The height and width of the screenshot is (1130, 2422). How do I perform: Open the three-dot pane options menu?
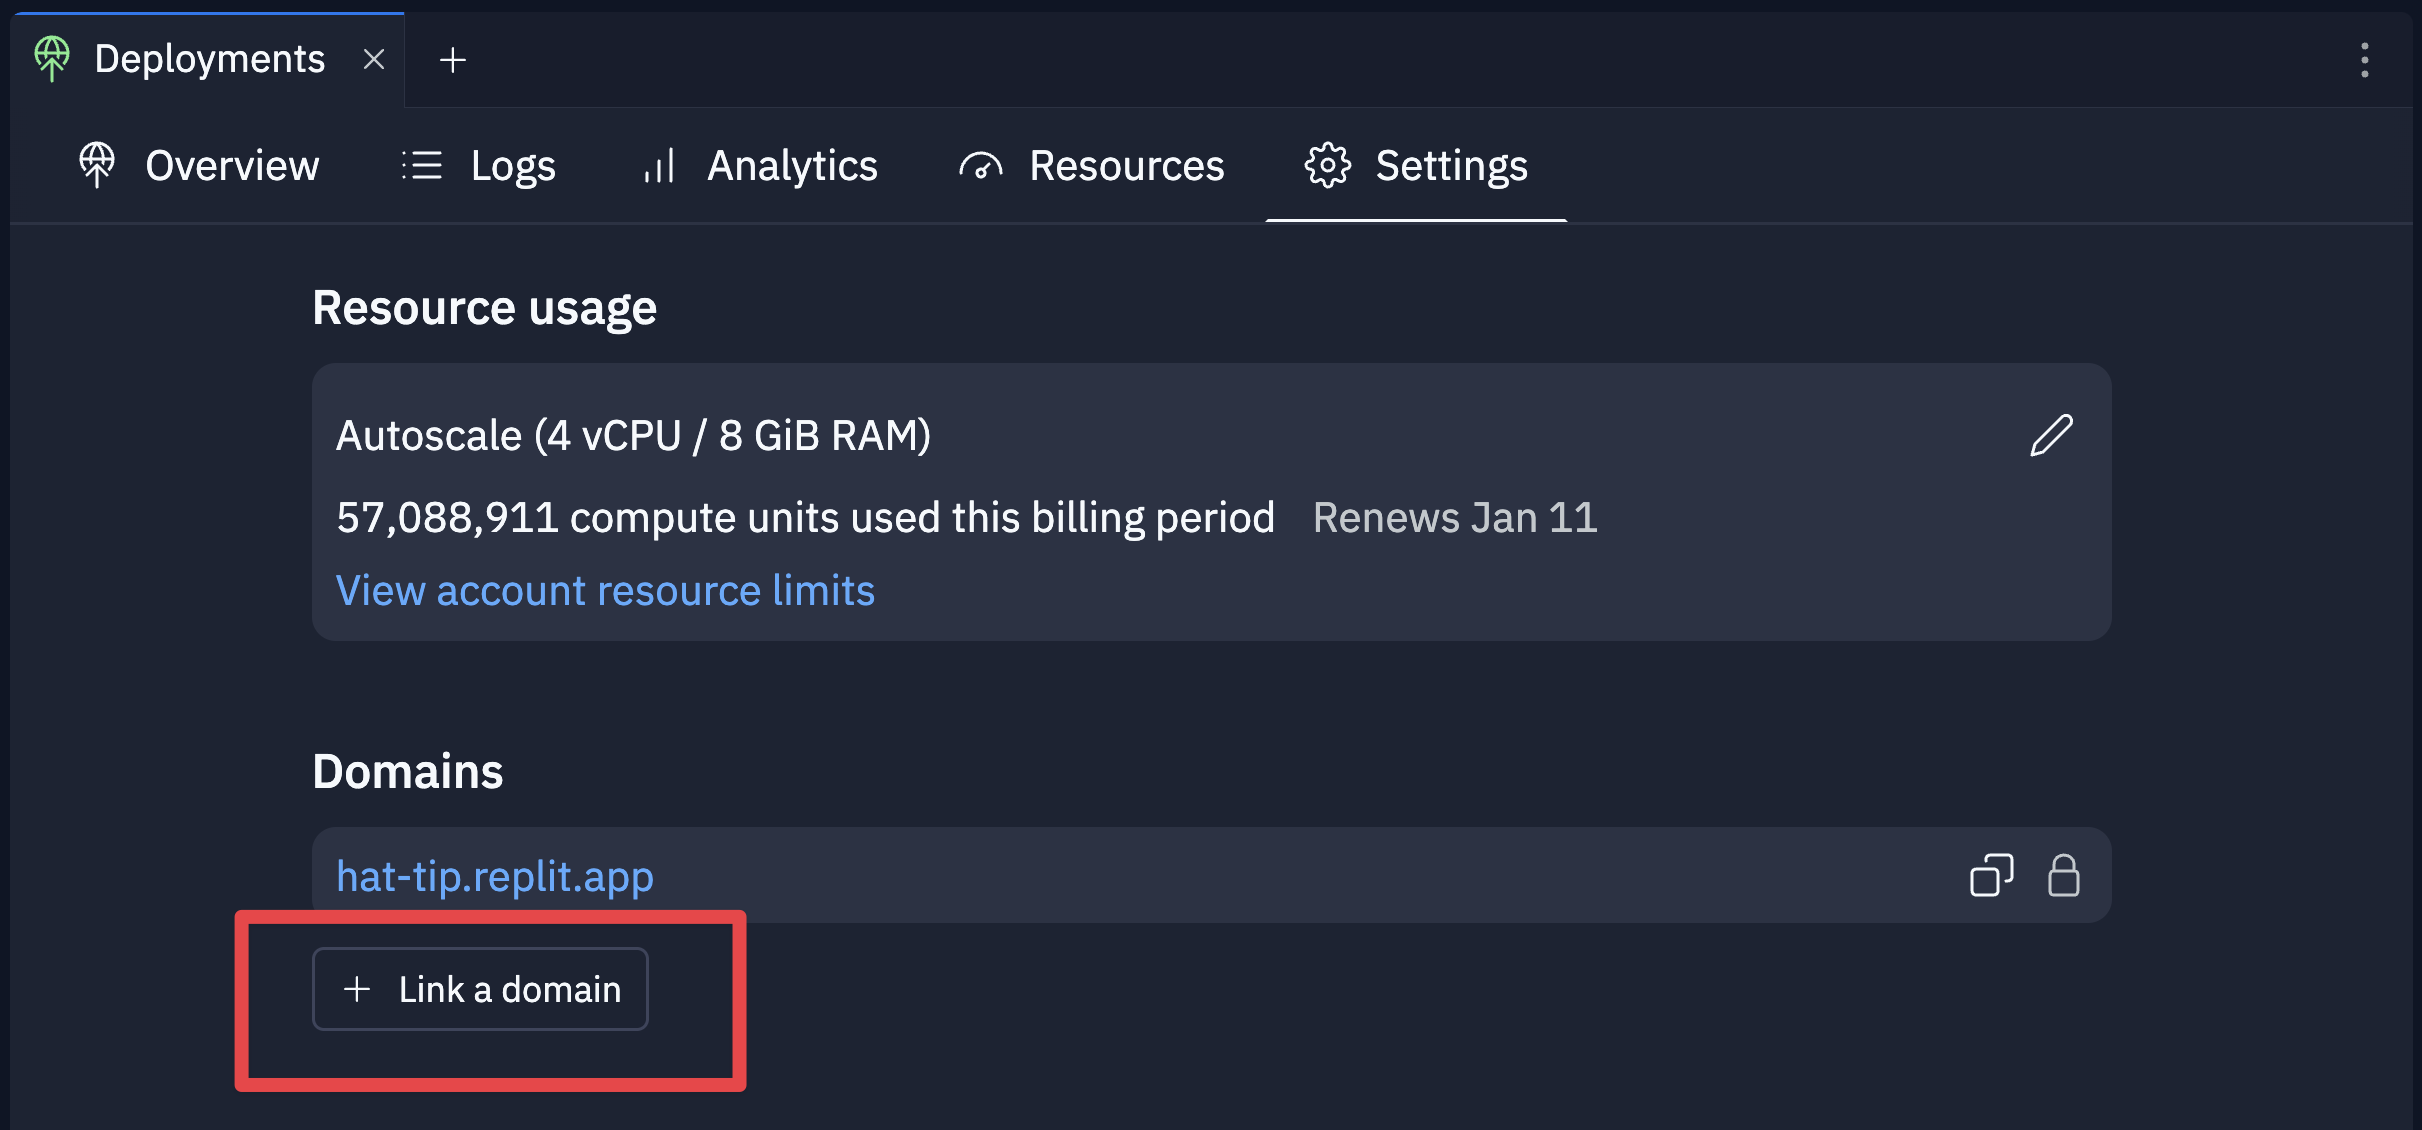point(2364,60)
